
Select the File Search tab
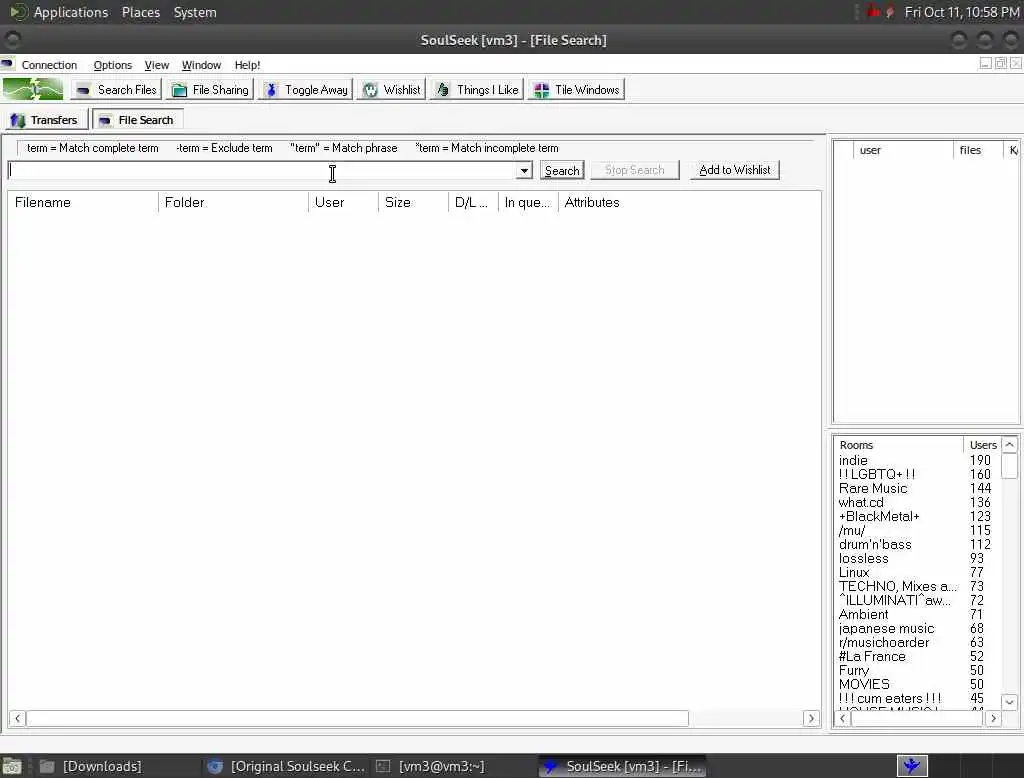[136, 120]
